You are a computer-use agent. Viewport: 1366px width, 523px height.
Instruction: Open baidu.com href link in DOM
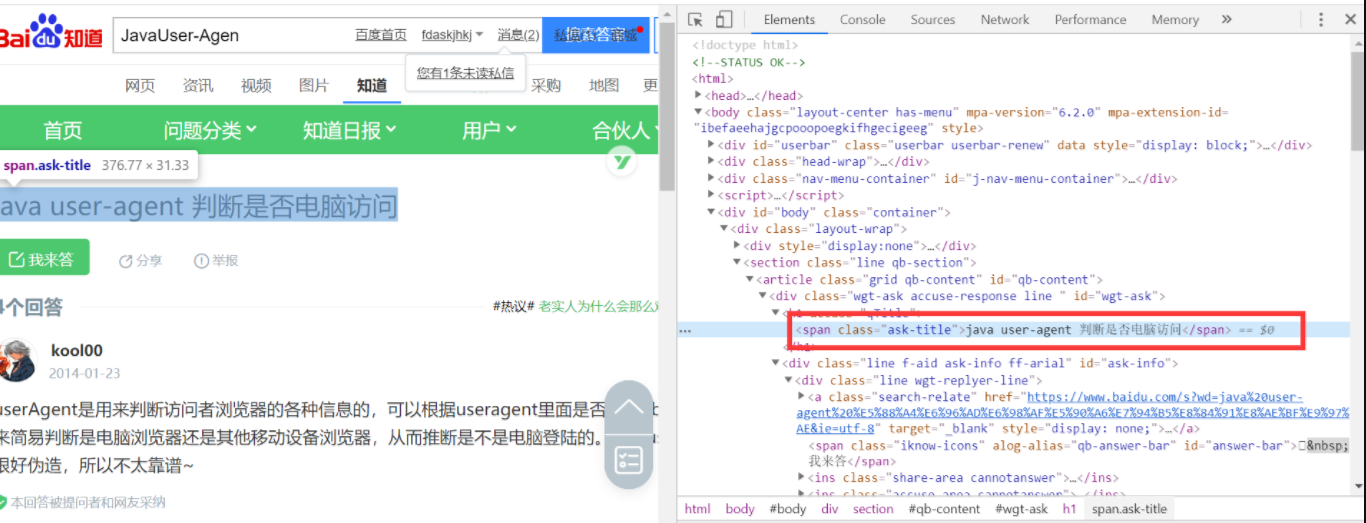click(x=1073, y=413)
